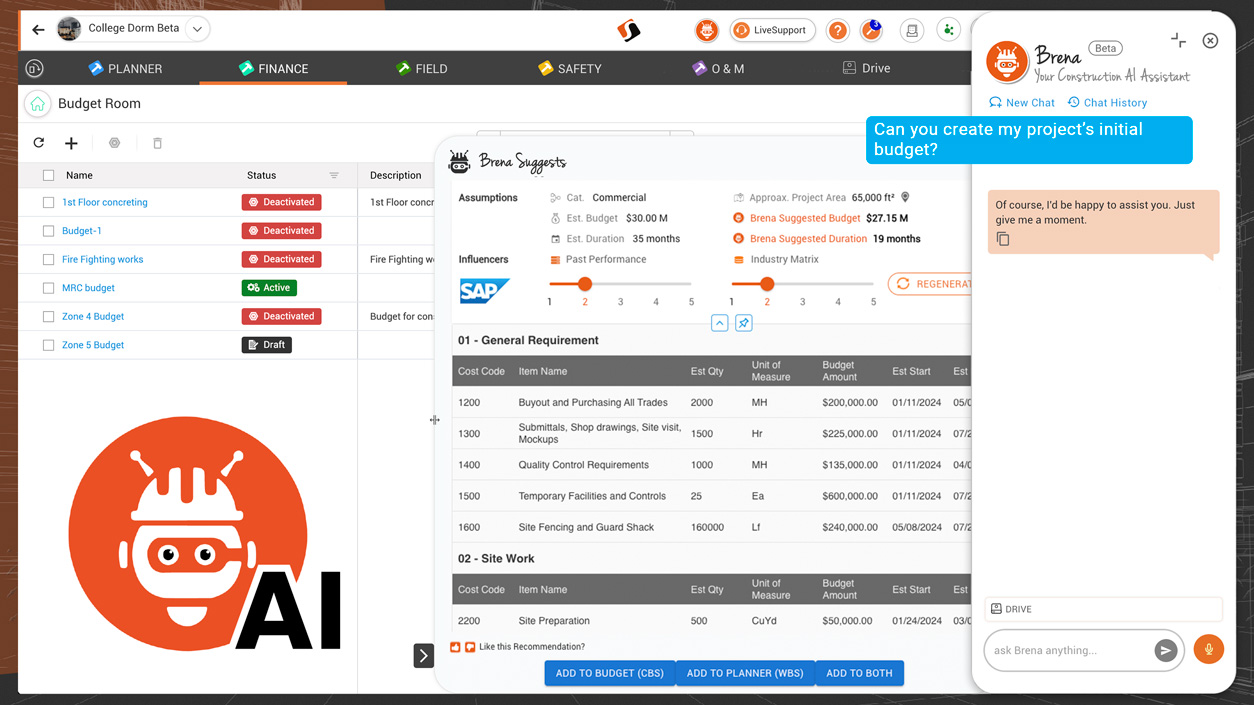Screen dimensions: 1254x705
Task: Click the refresh icon in Budget Room toolbar
Action: click(x=39, y=143)
